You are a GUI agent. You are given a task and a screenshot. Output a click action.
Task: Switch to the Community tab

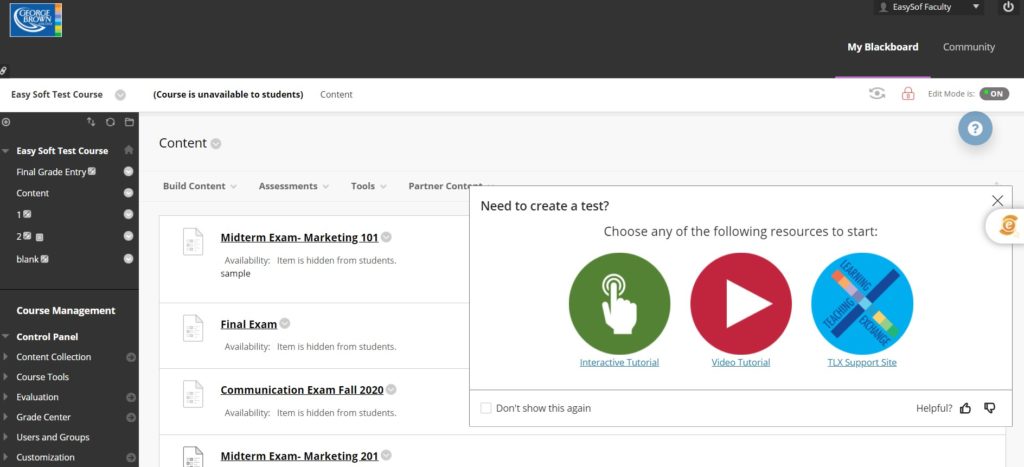click(x=968, y=47)
